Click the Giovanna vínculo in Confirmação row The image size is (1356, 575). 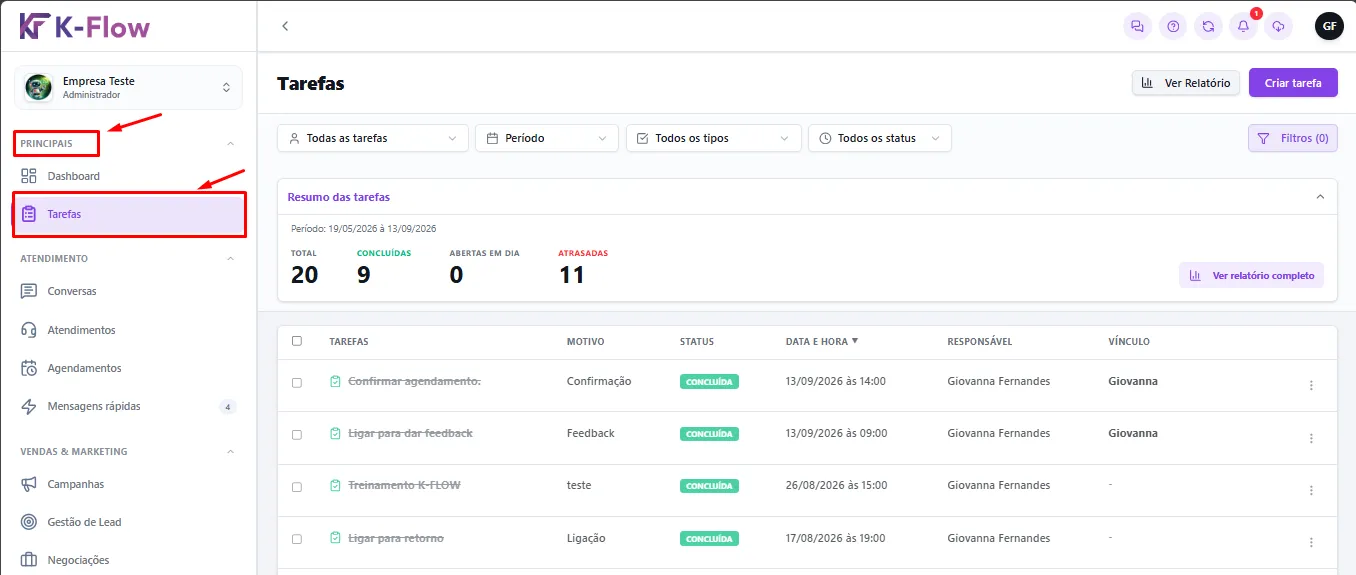[1133, 381]
